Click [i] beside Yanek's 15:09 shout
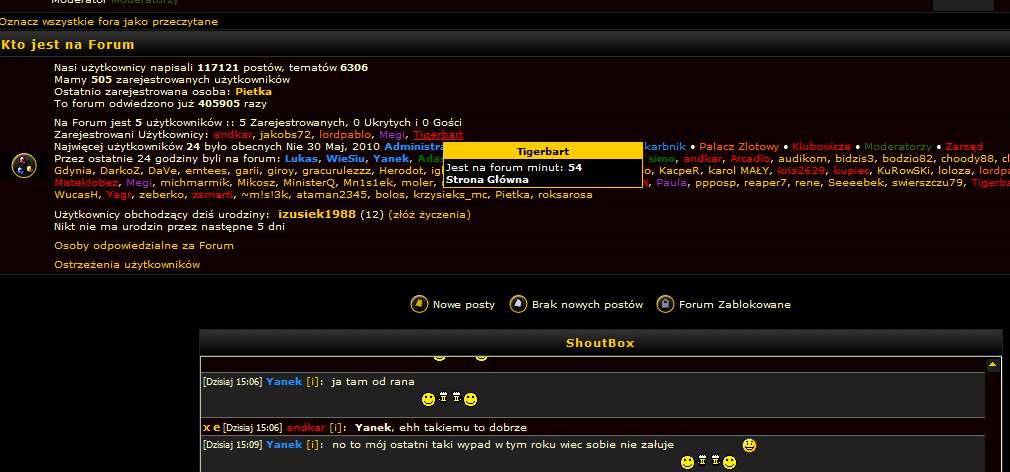The width and height of the screenshot is (1010, 472). pos(312,445)
